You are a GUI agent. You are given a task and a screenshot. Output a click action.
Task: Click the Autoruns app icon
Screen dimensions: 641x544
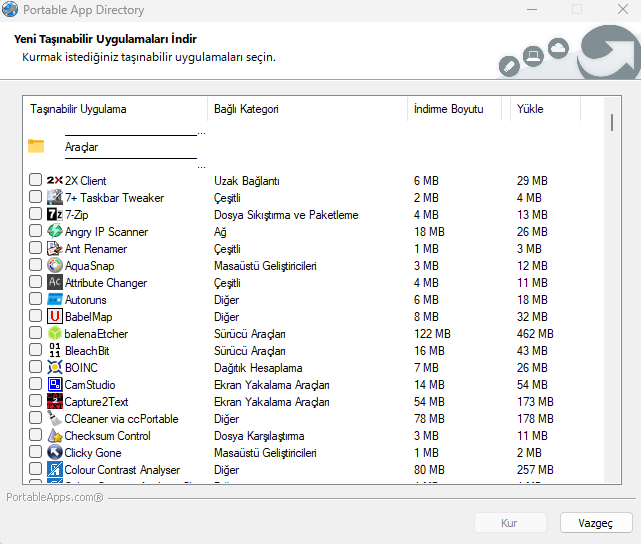(54, 300)
